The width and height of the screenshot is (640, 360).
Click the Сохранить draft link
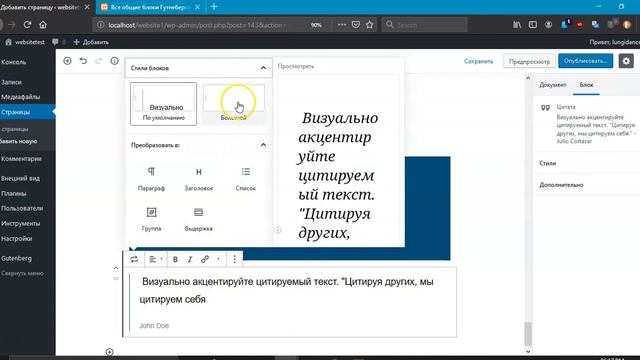[478, 61]
